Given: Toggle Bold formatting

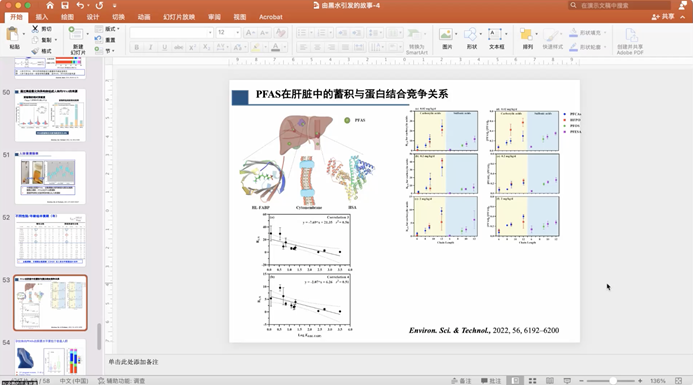Looking at the screenshot, I should 137,47.
